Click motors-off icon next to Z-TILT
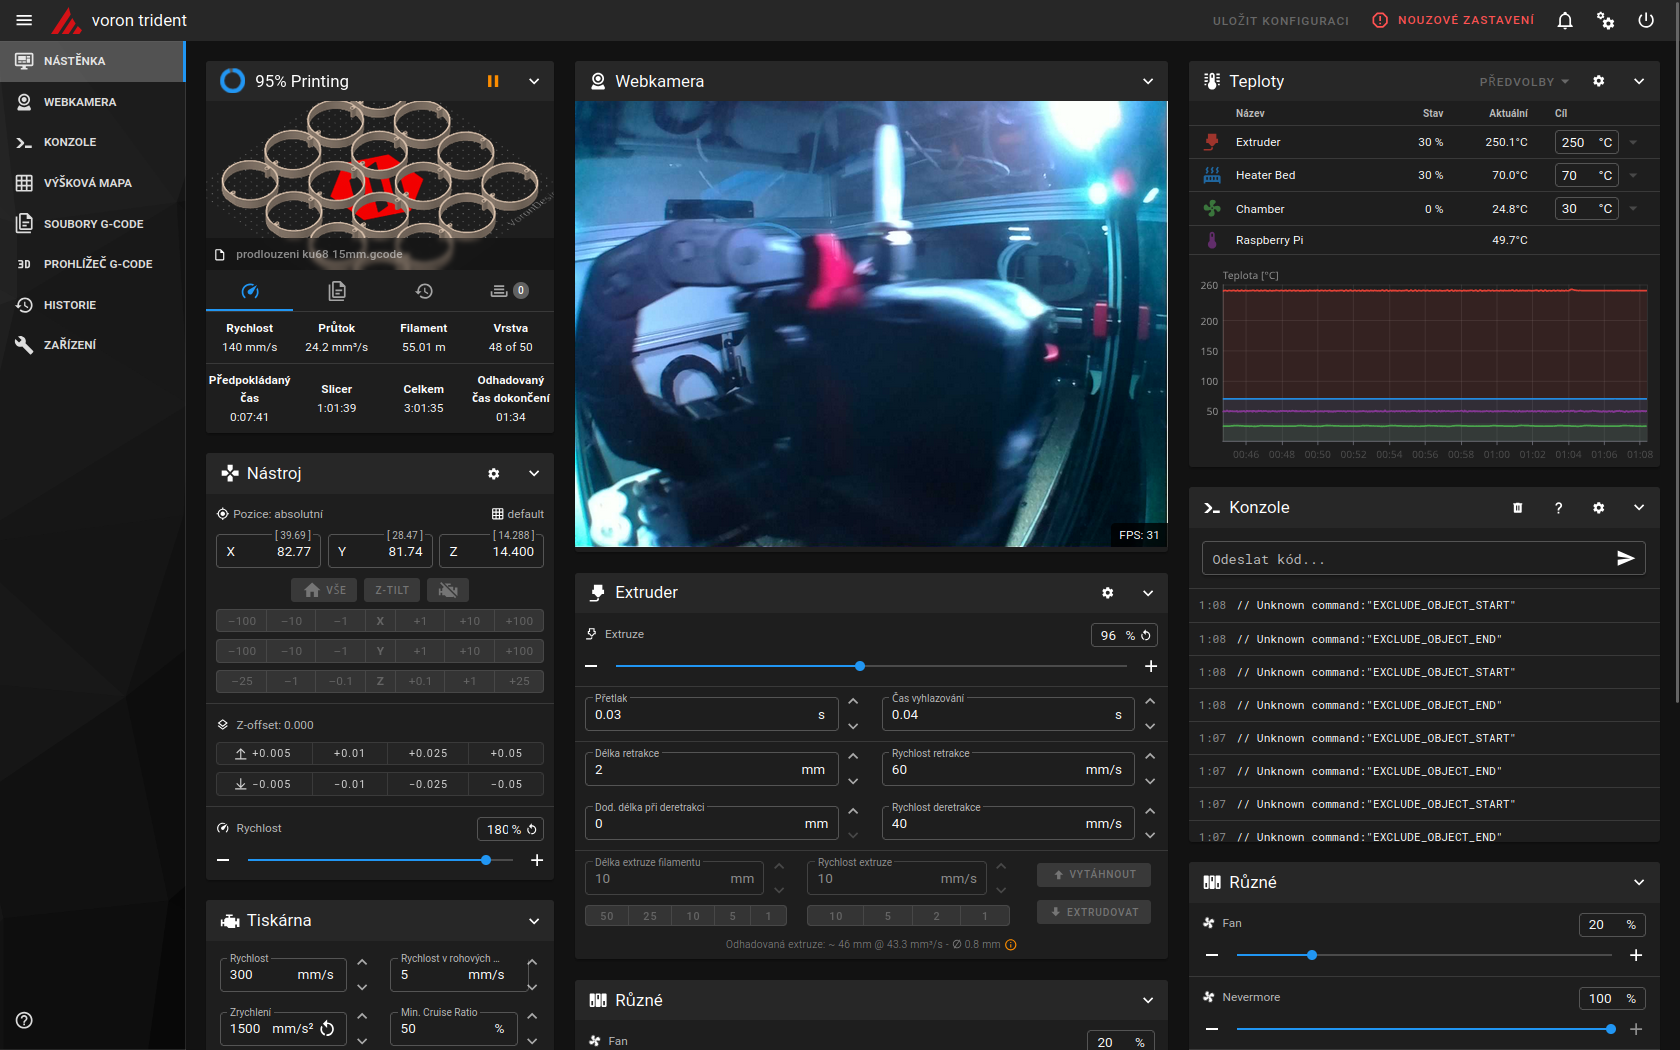This screenshot has width=1680, height=1050. click(x=448, y=590)
